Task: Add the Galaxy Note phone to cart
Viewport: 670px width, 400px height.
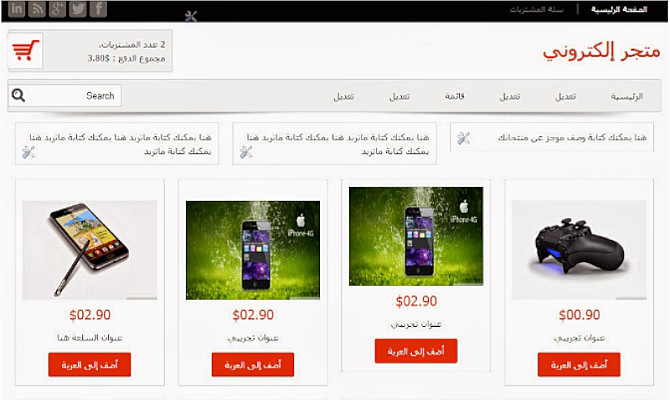Action: coord(89,365)
